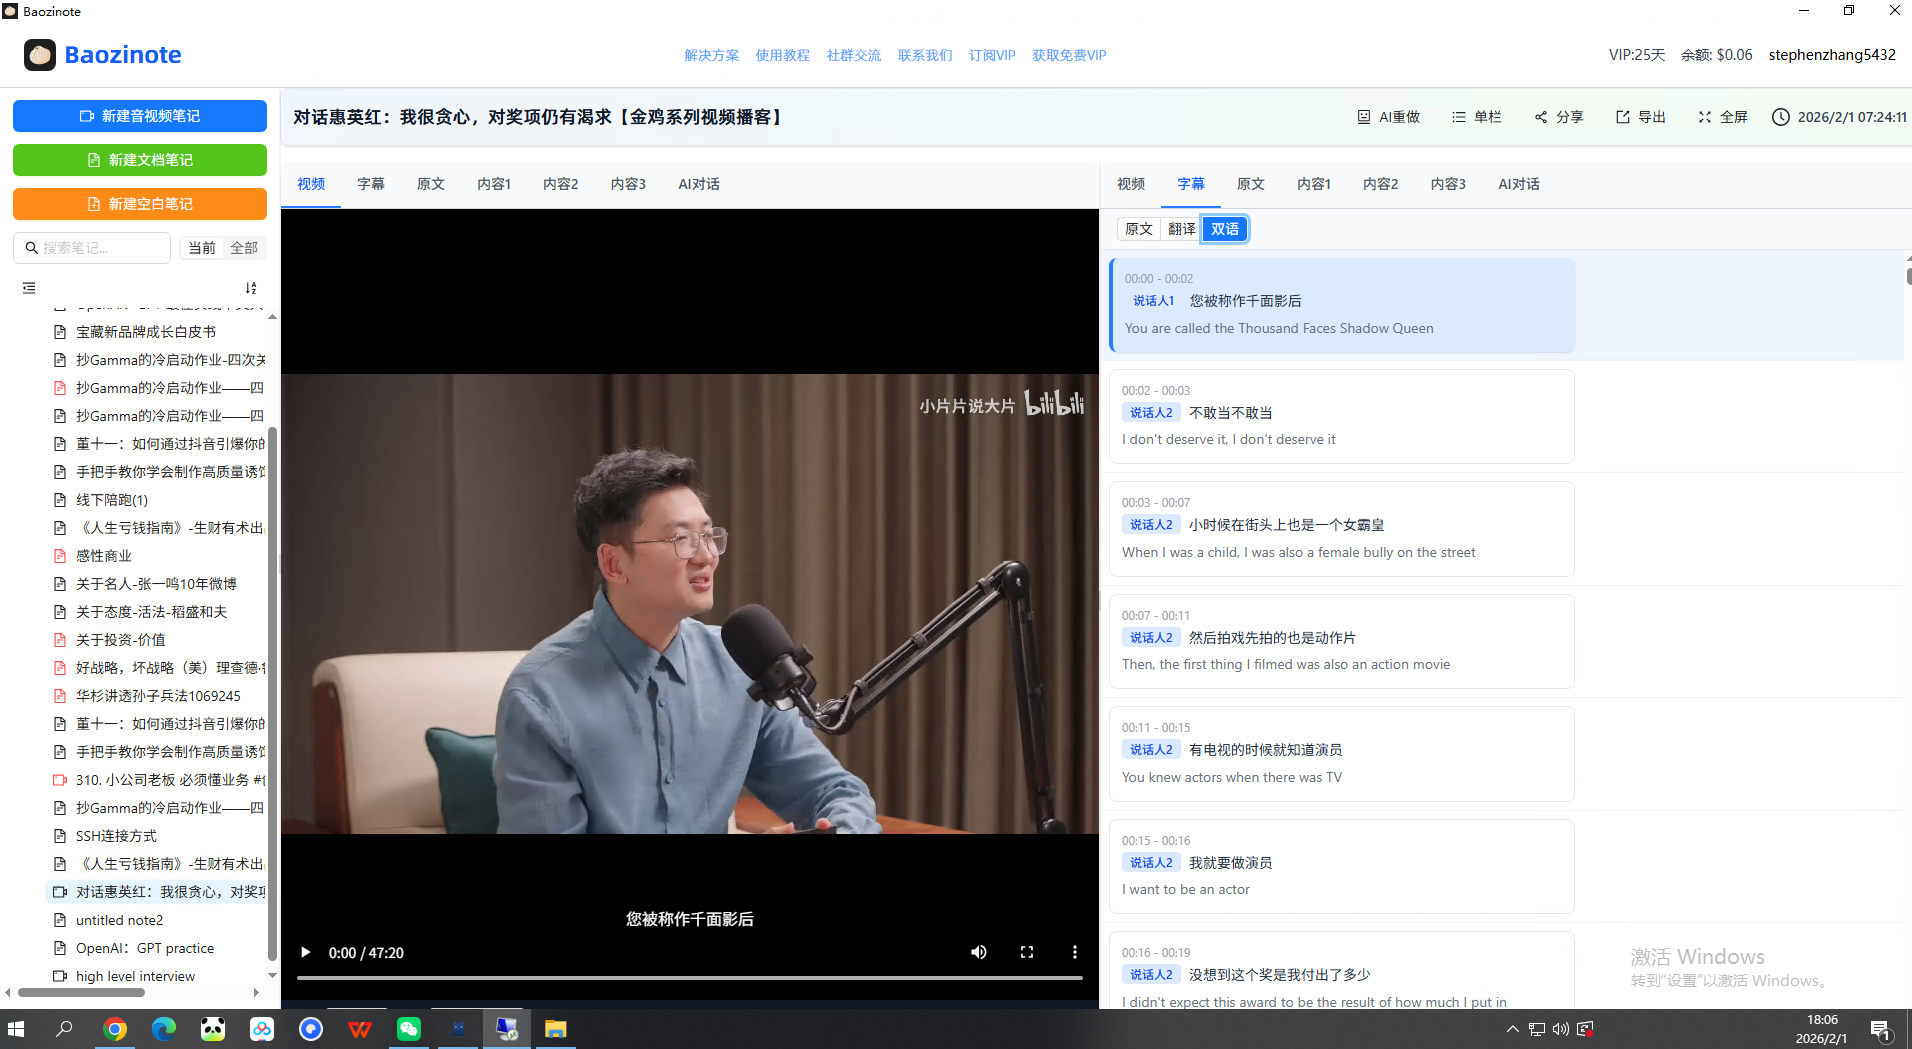Collapse the notes list menu icon

pyautogui.click(x=29, y=288)
